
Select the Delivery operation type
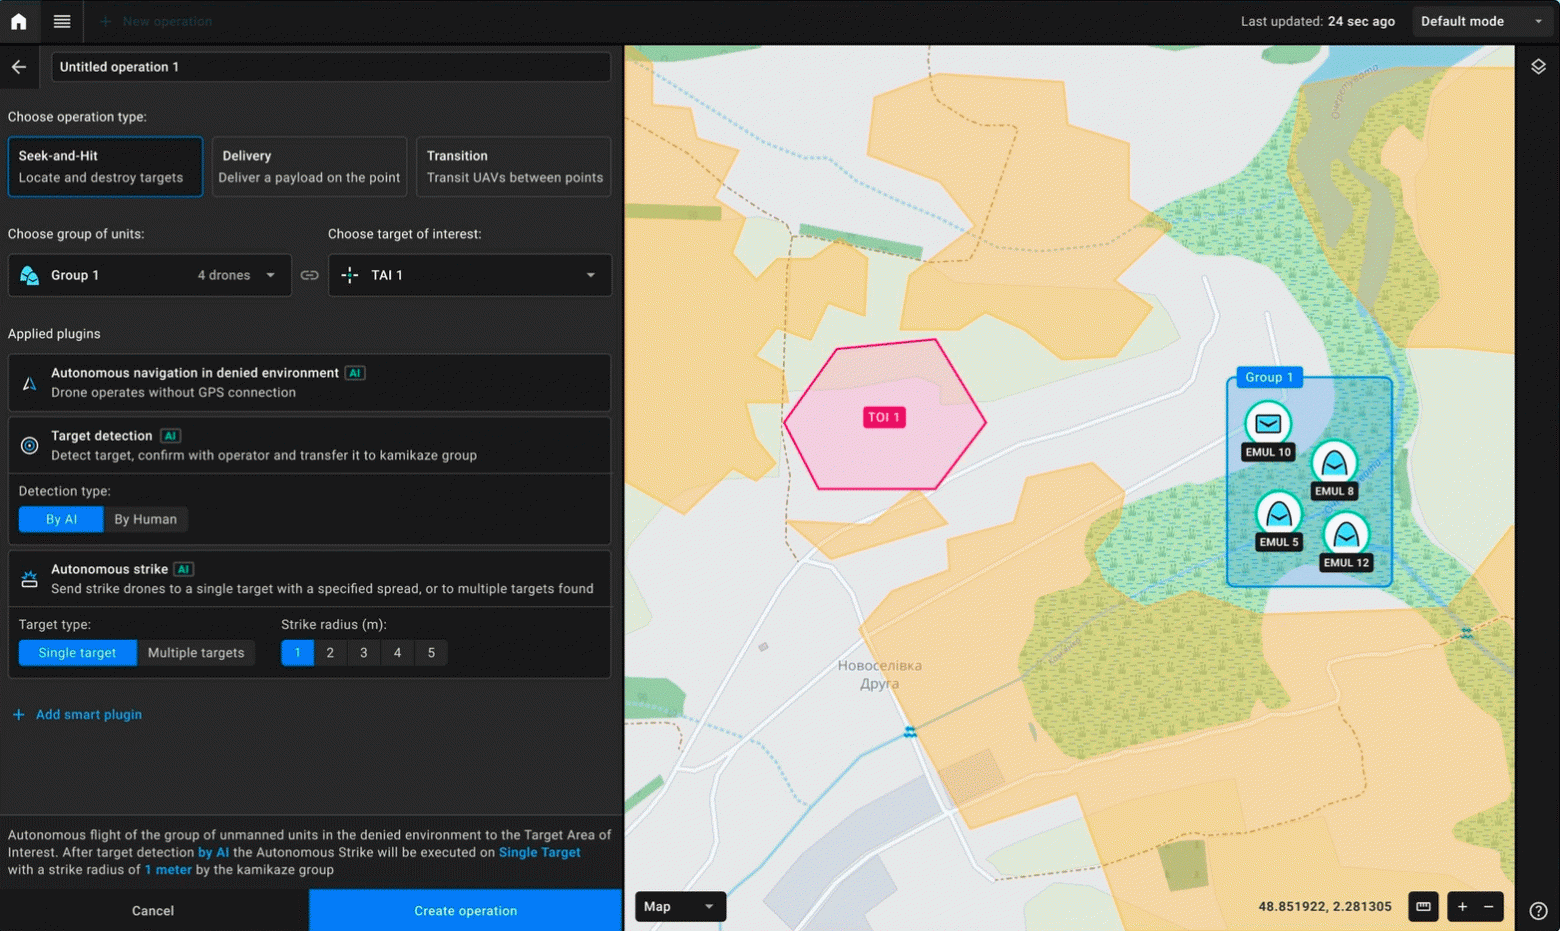coord(309,166)
